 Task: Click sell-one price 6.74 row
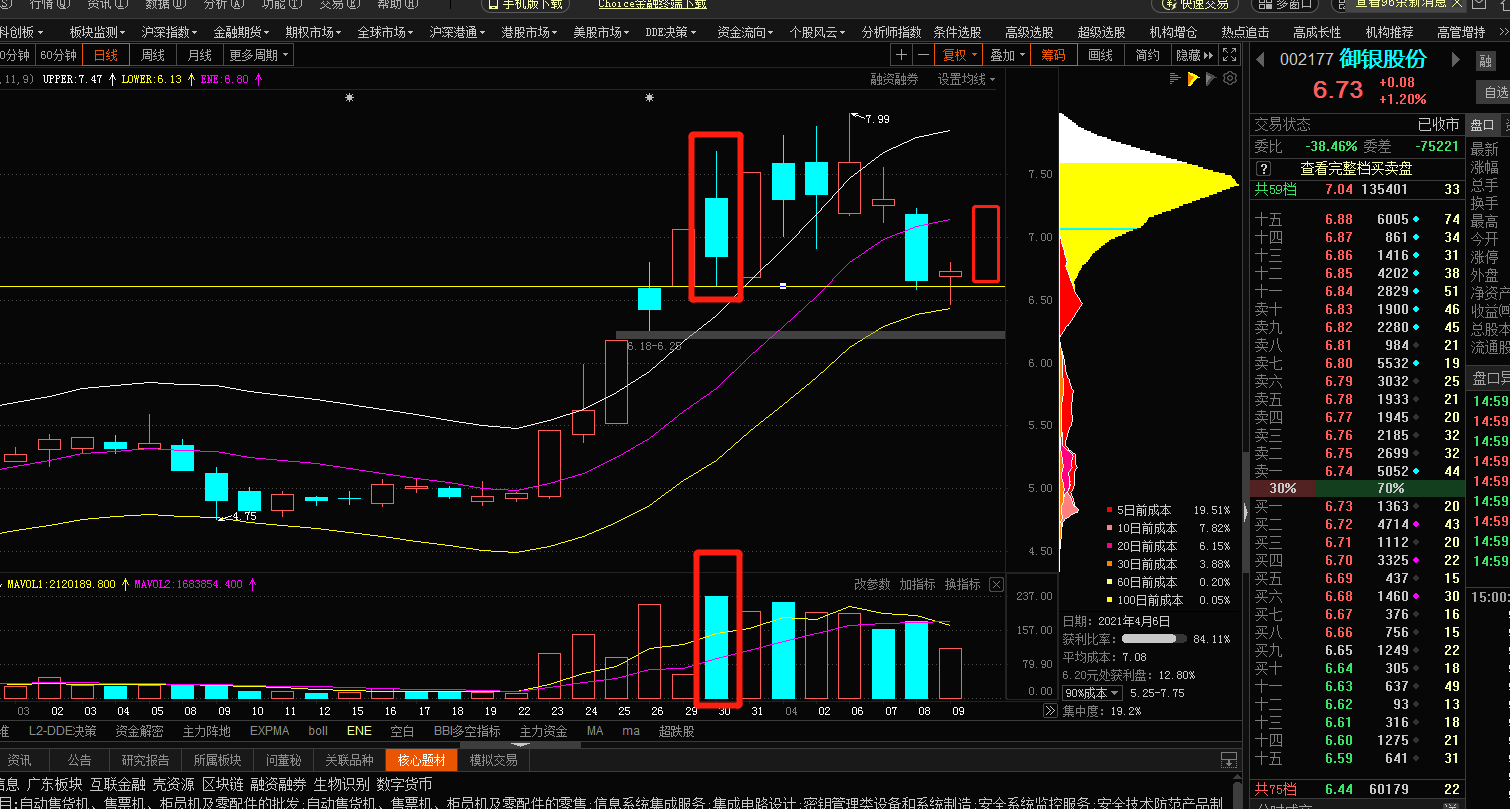coord(1357,471)
